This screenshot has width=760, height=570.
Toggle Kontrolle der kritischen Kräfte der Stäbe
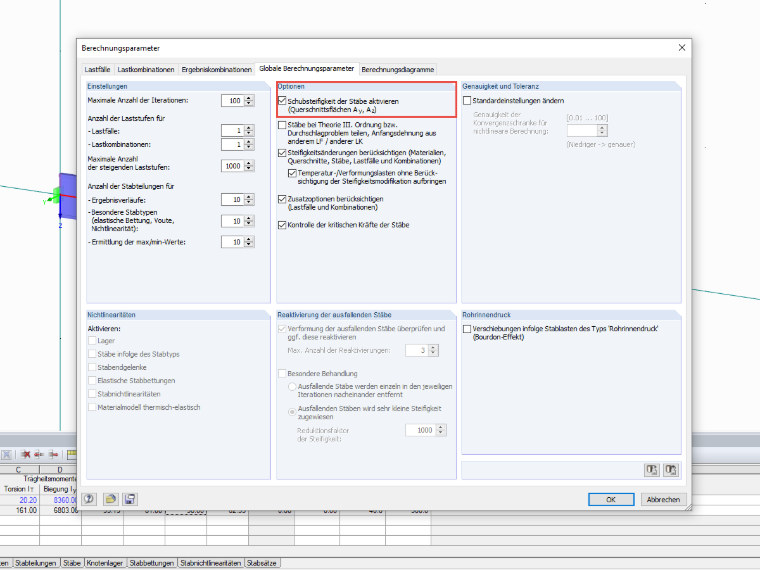[282, 225]
